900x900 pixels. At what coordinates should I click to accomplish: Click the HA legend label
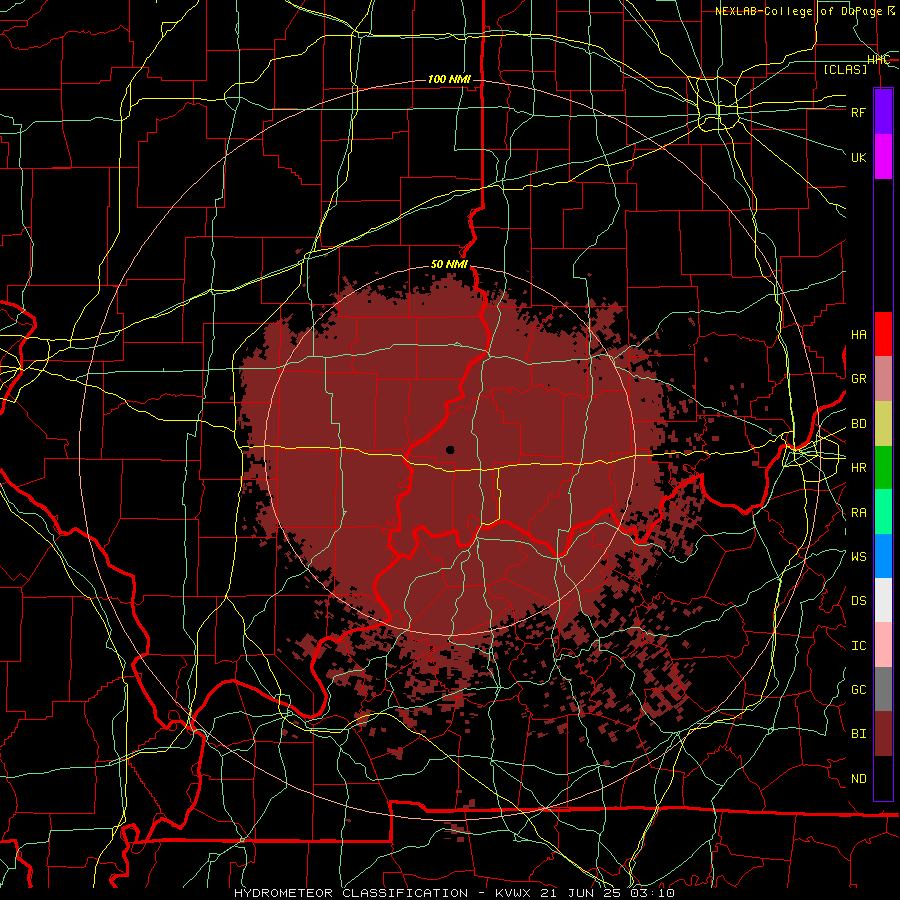[859, 335]
